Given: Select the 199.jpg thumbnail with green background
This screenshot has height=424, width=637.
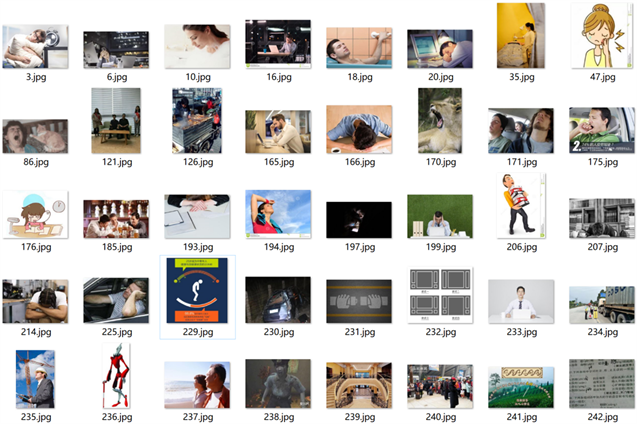Looking at the screenshot, I should click(x=440, y=216).
